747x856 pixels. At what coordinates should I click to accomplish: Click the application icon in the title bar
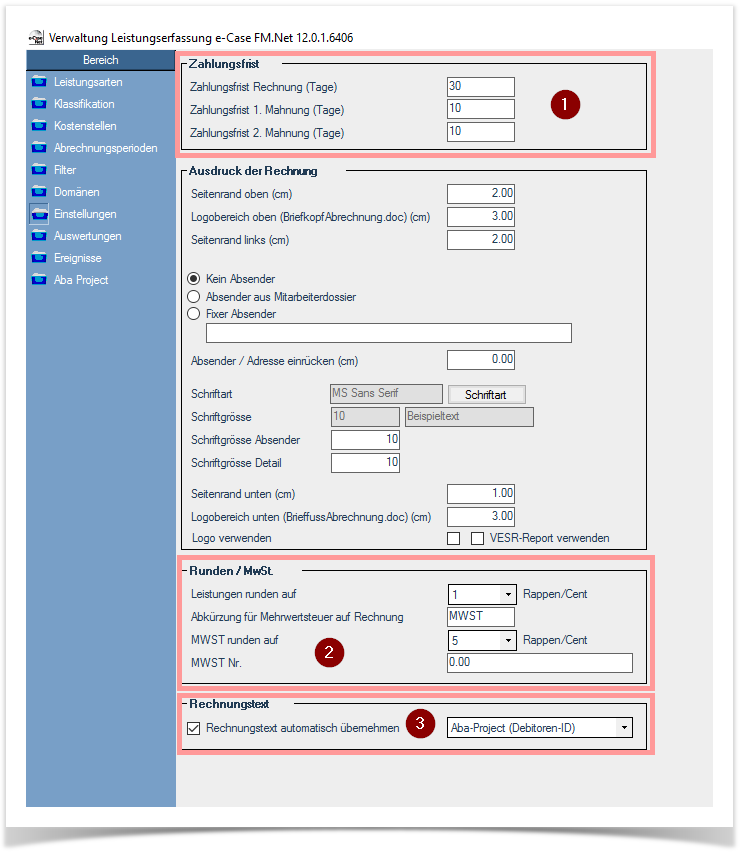(36, 38)
